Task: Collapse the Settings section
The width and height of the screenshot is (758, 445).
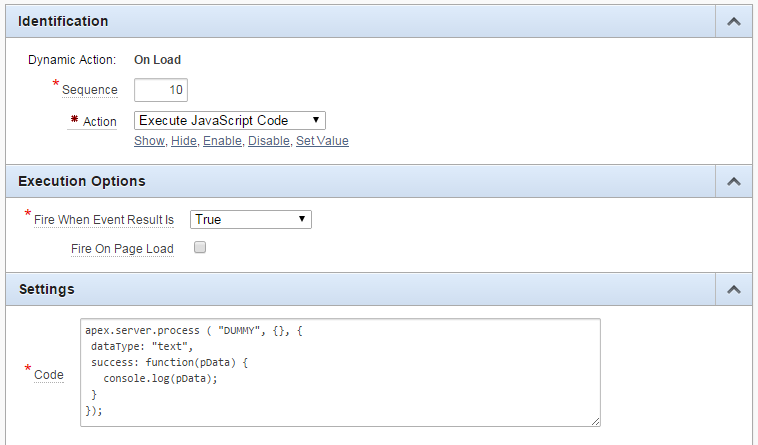Action: point(733,290)
